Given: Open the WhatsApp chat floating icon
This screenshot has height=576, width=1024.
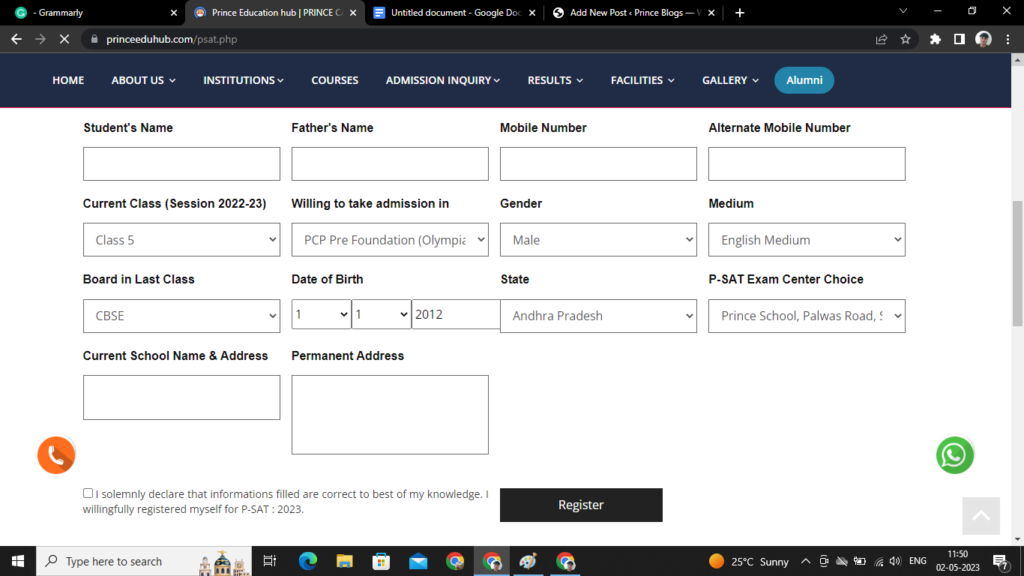Looking at the screenshot, I should (x=954, y=455).
